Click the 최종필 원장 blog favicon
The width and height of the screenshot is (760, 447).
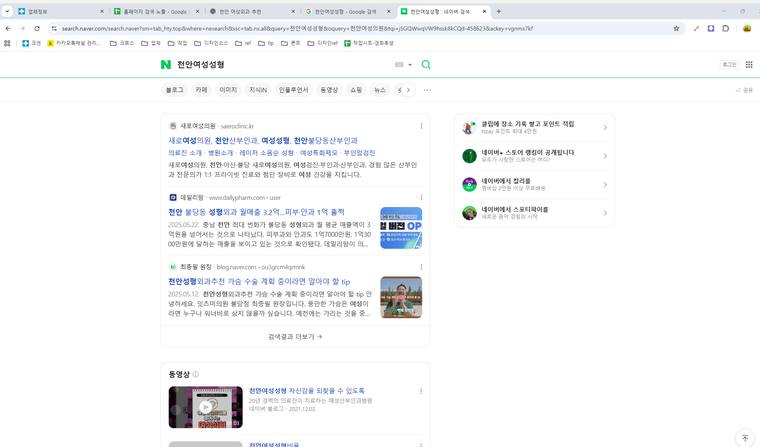click(173, 267)
